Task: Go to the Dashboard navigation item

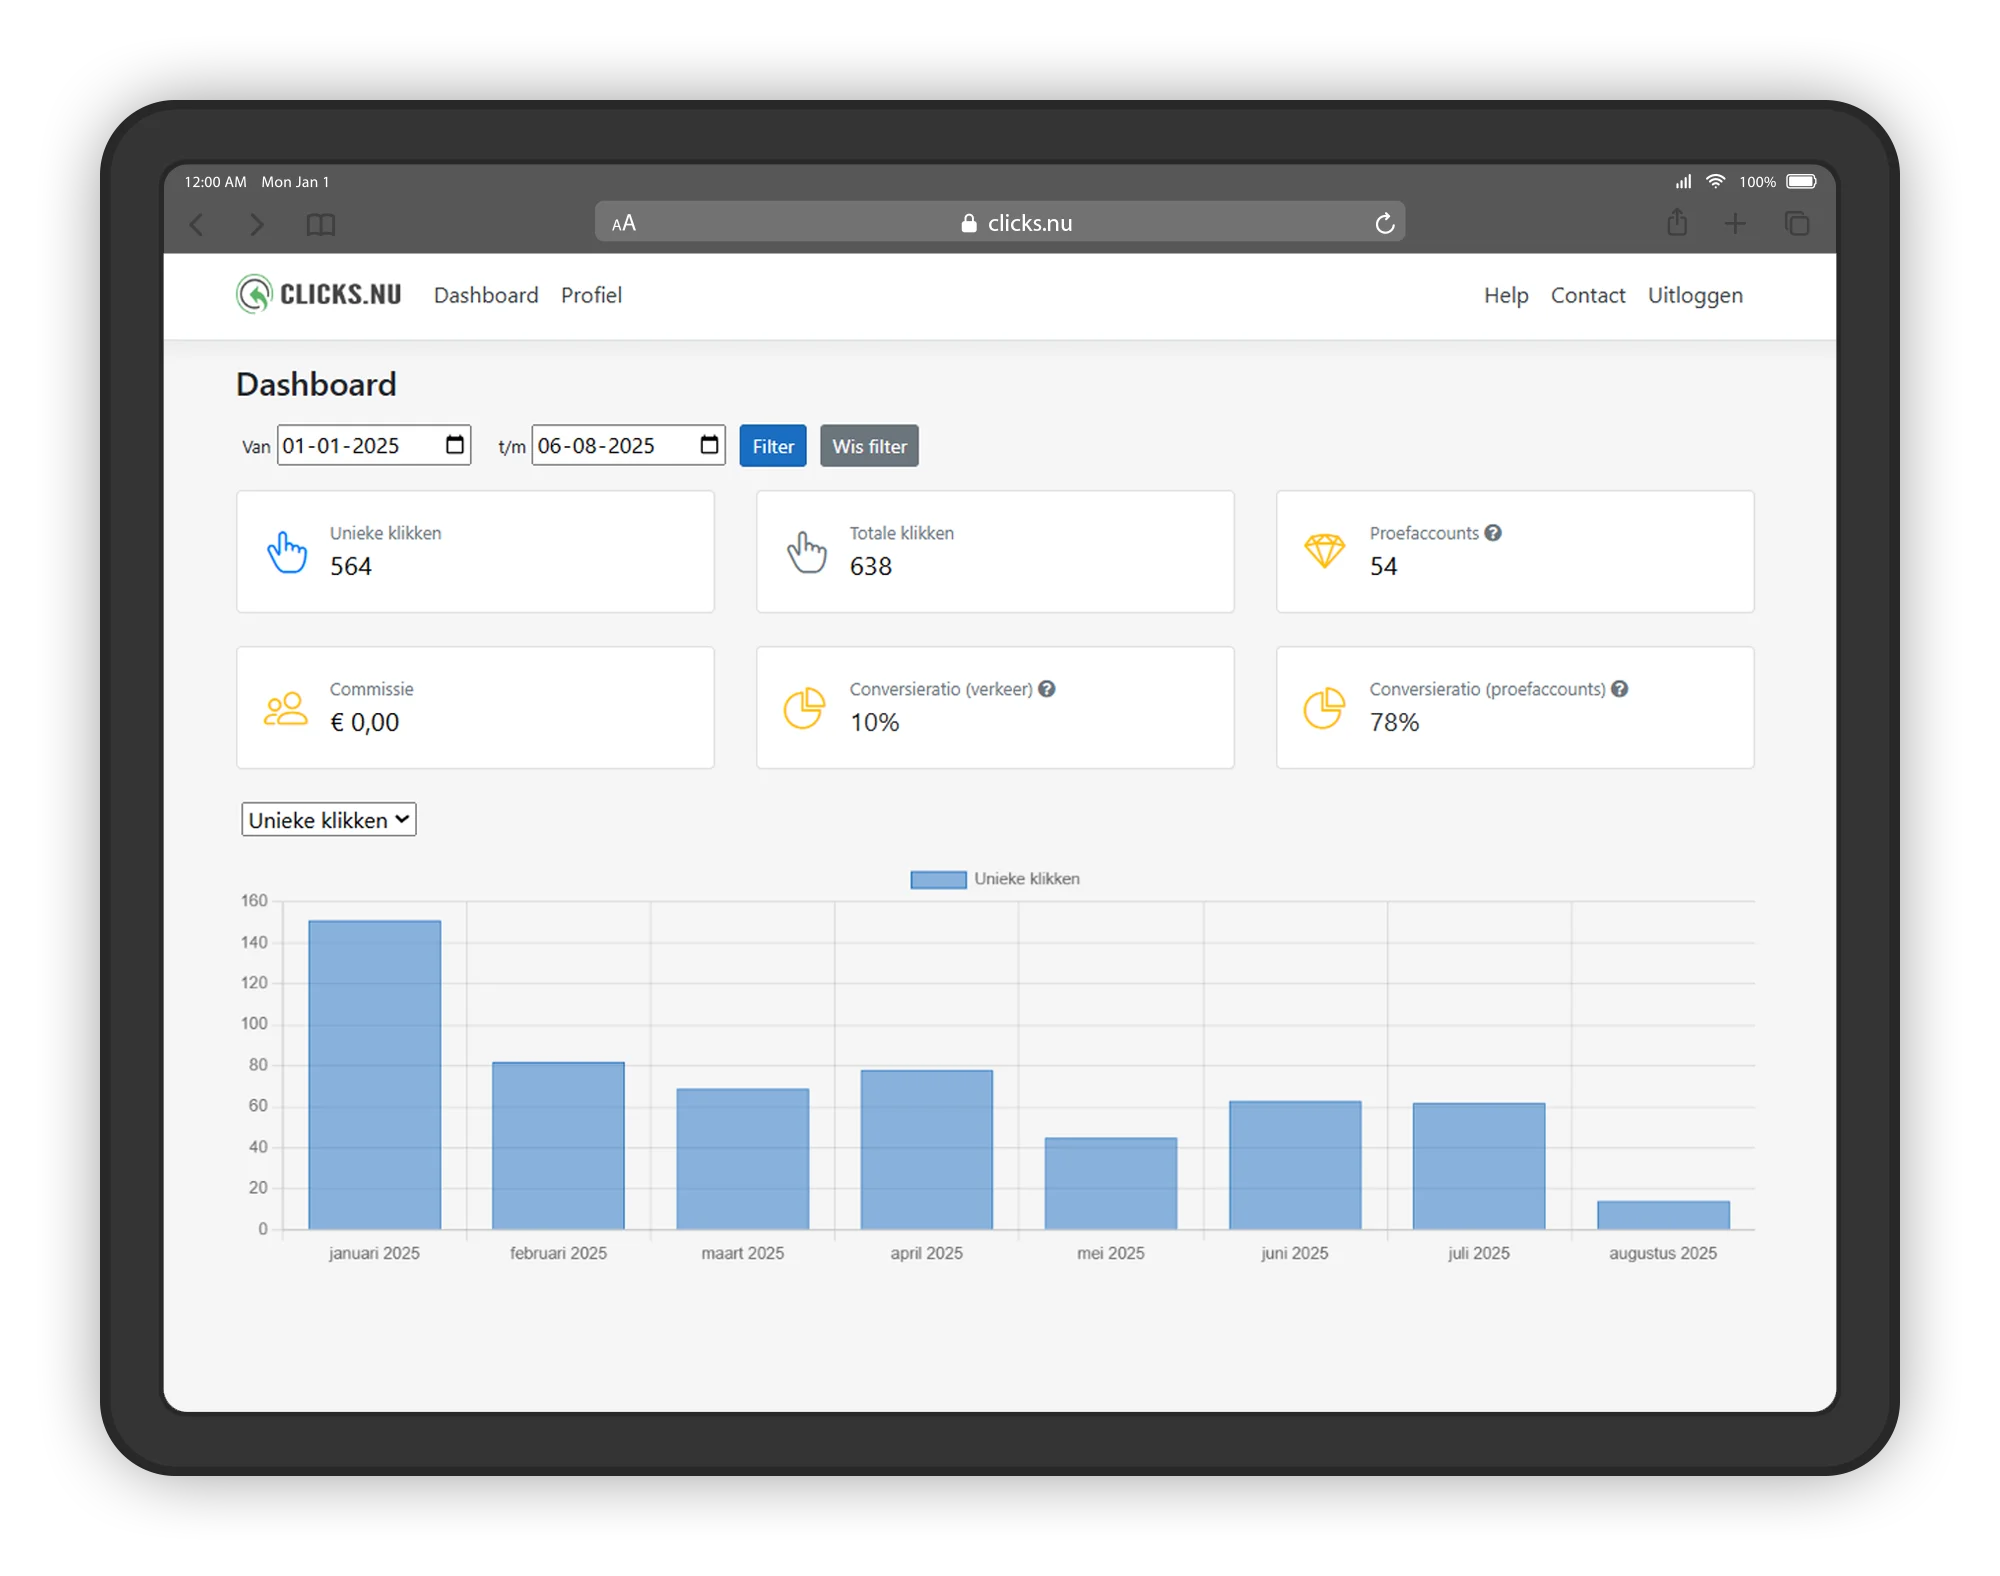Action: click(486, 295)
